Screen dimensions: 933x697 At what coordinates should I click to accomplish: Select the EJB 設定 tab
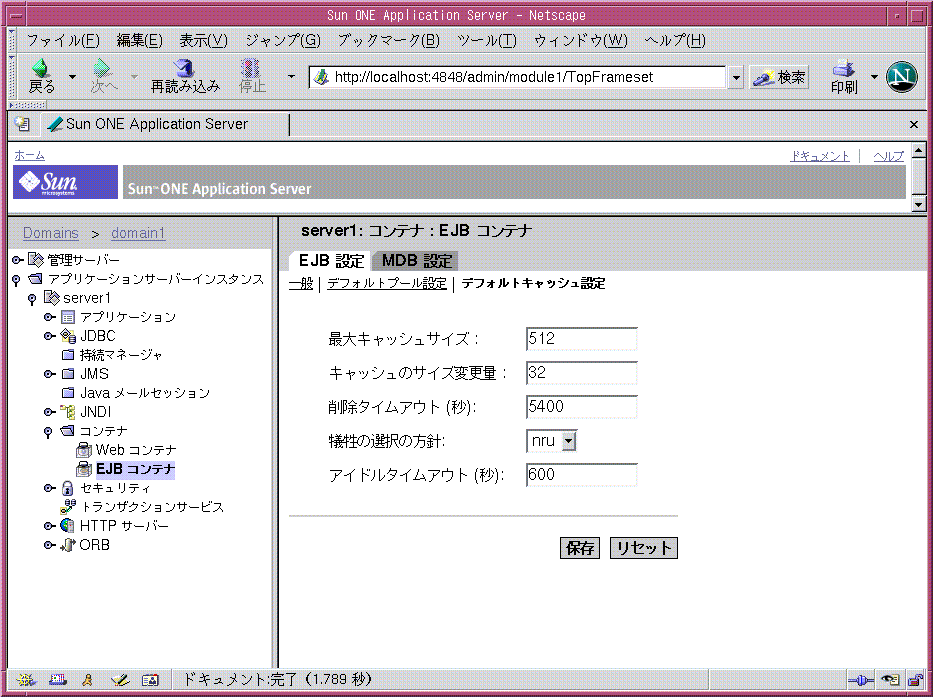[x=331, y=261]
